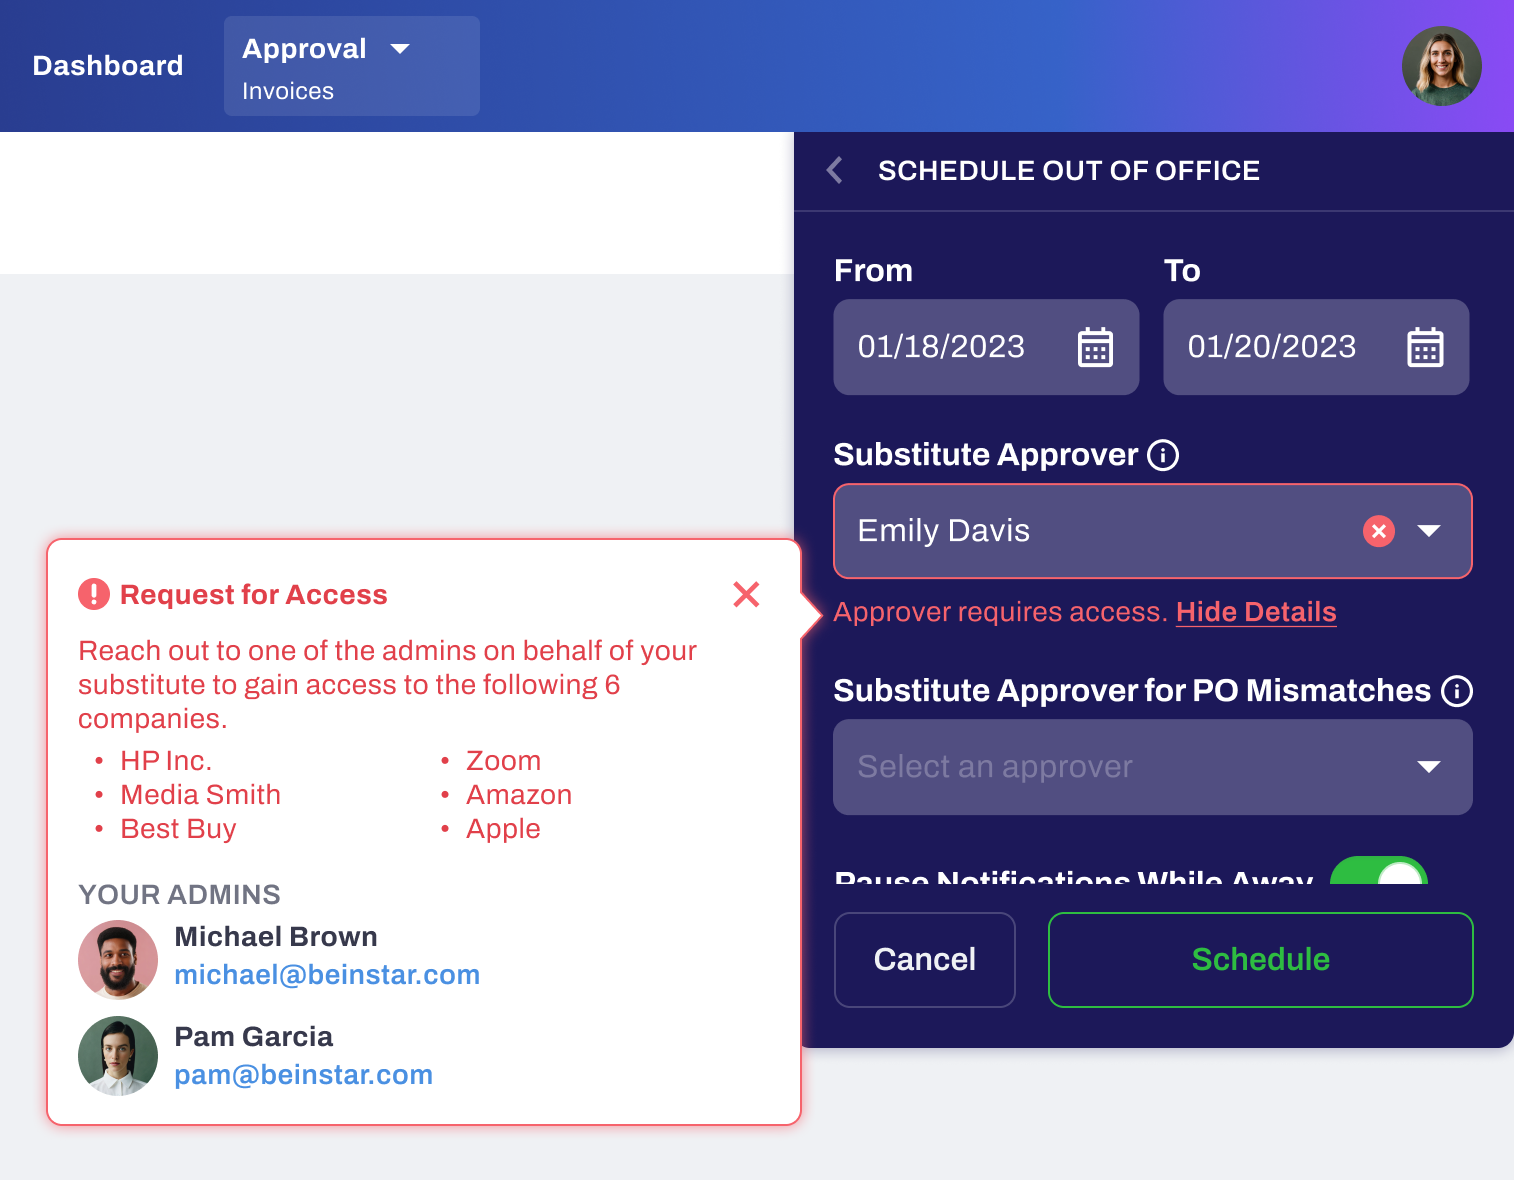Viewport: 1514px width, 1180px height.
Task: Open the user profile avatar
Action: point(1441,66)
